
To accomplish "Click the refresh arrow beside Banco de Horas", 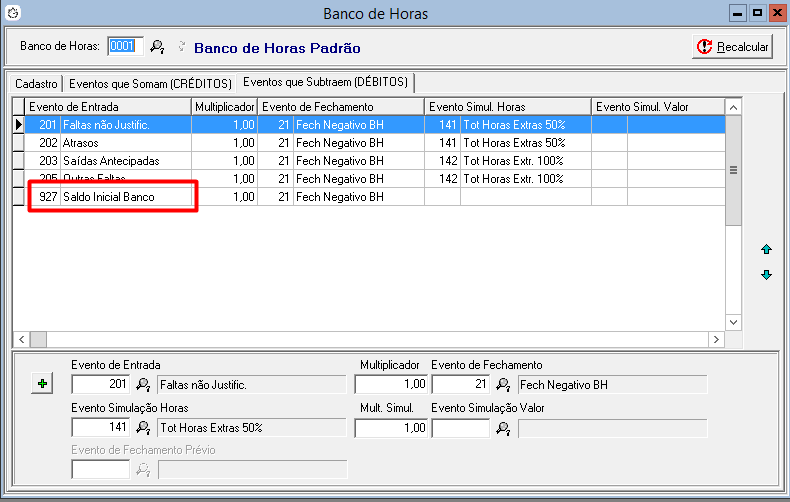I will pyautogui.click(x=181, y=46).
